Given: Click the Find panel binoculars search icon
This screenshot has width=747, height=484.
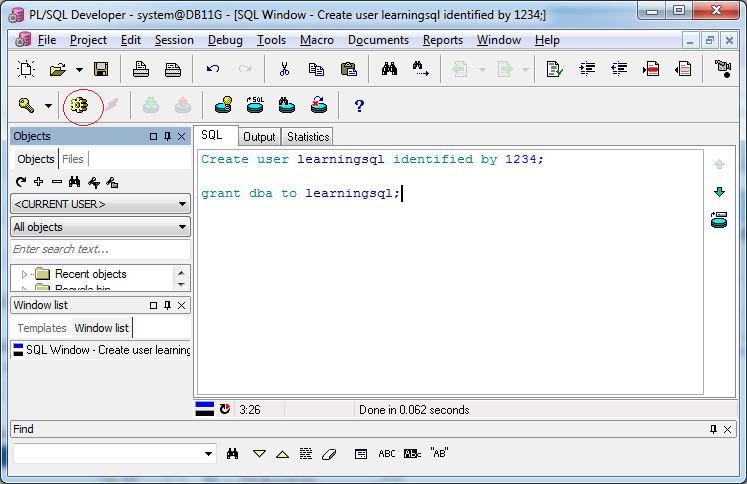Looking at the screenshot, I should (232, 454).
